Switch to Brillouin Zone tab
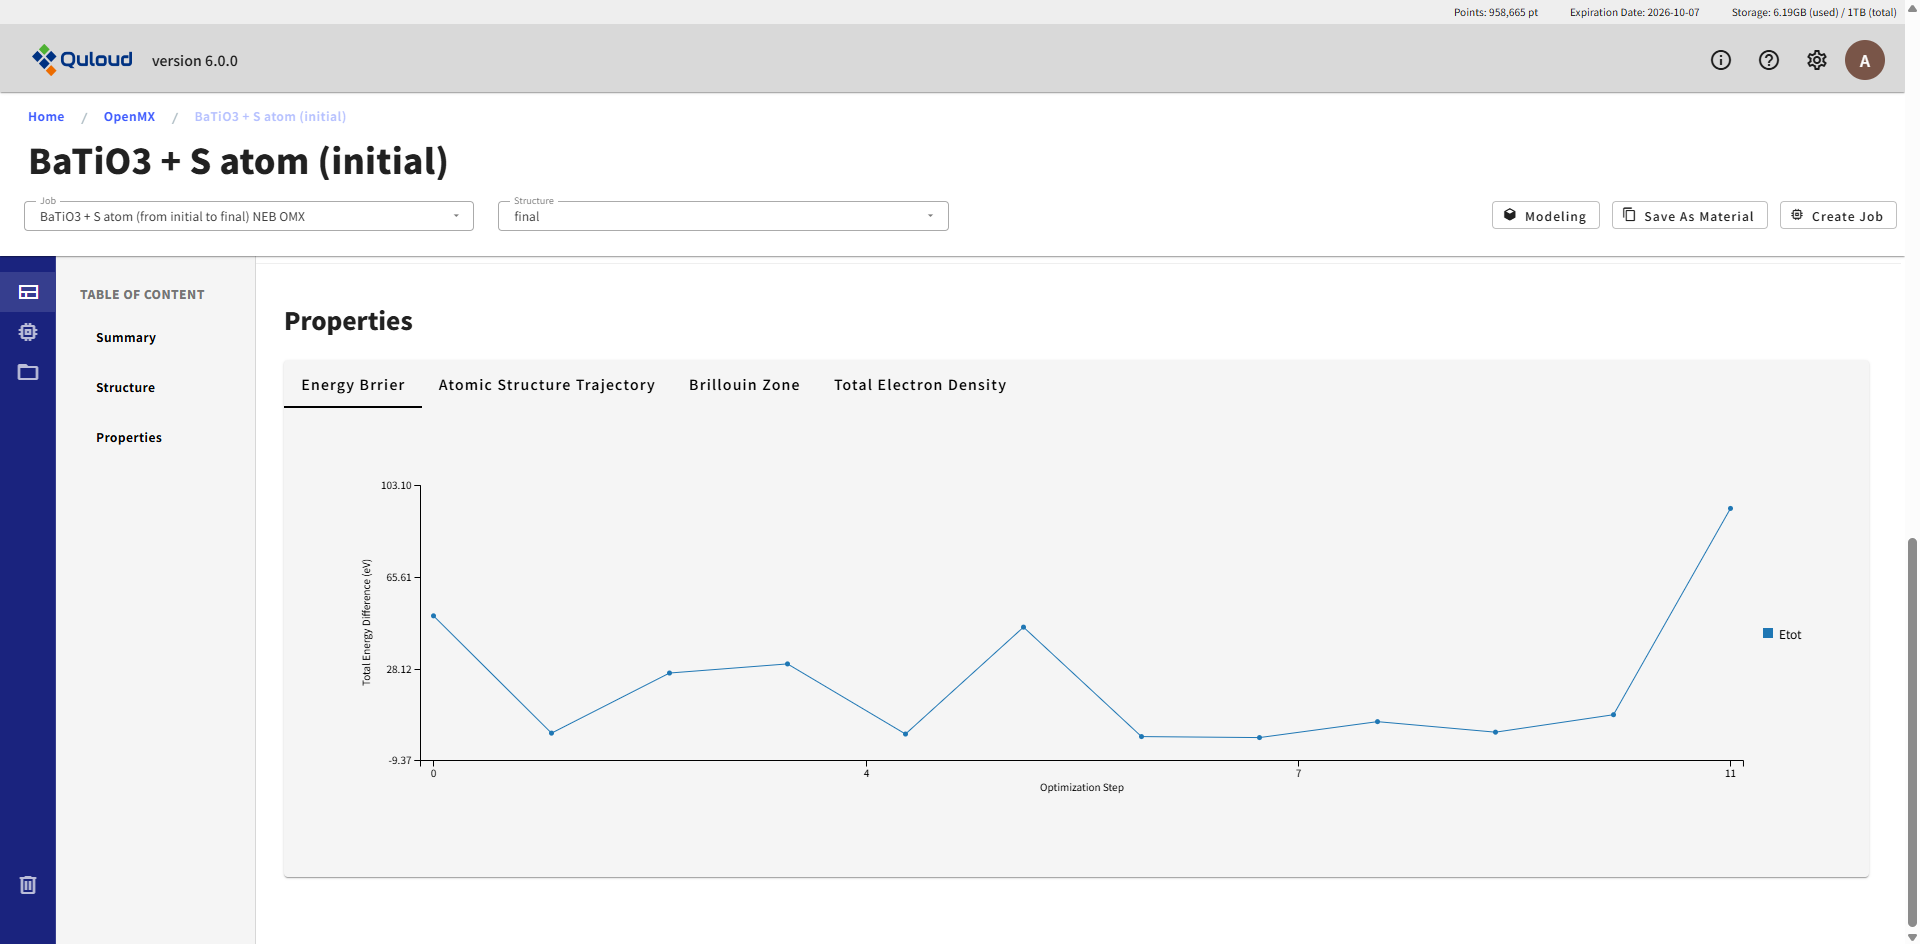 (x=744, y=385)
